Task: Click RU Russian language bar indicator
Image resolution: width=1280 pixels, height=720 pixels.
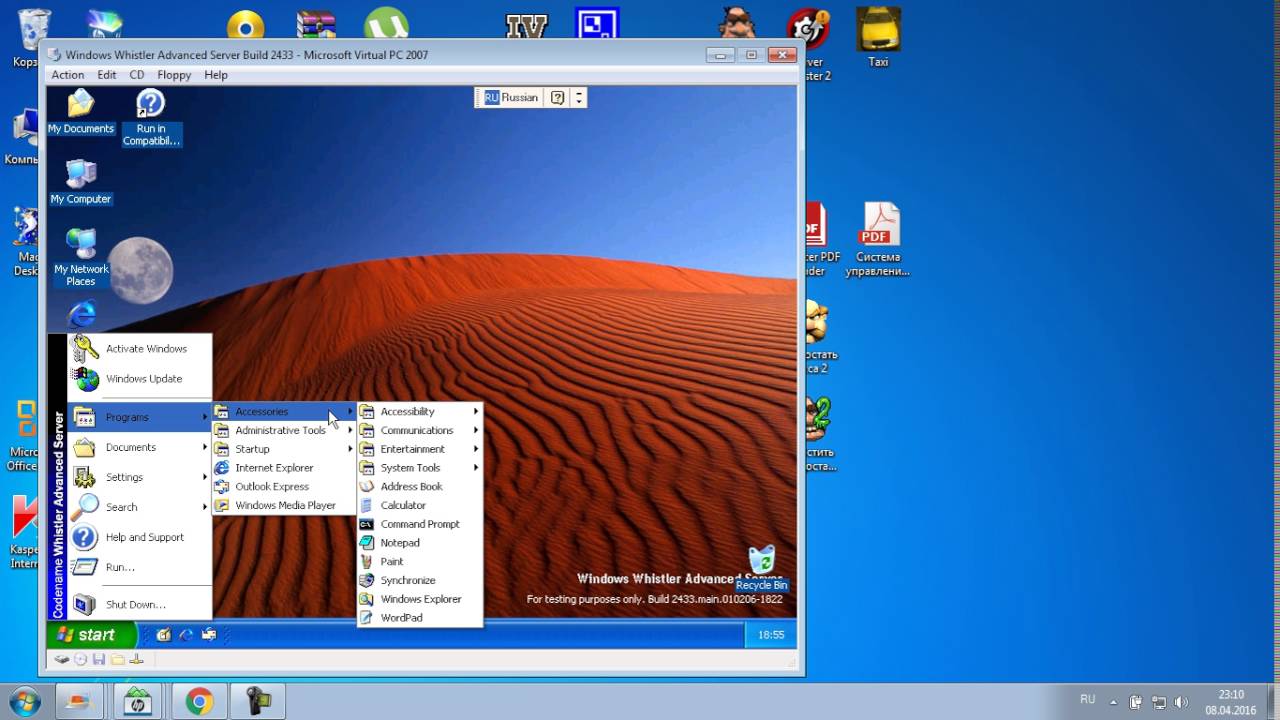Action: coord(511,97)
